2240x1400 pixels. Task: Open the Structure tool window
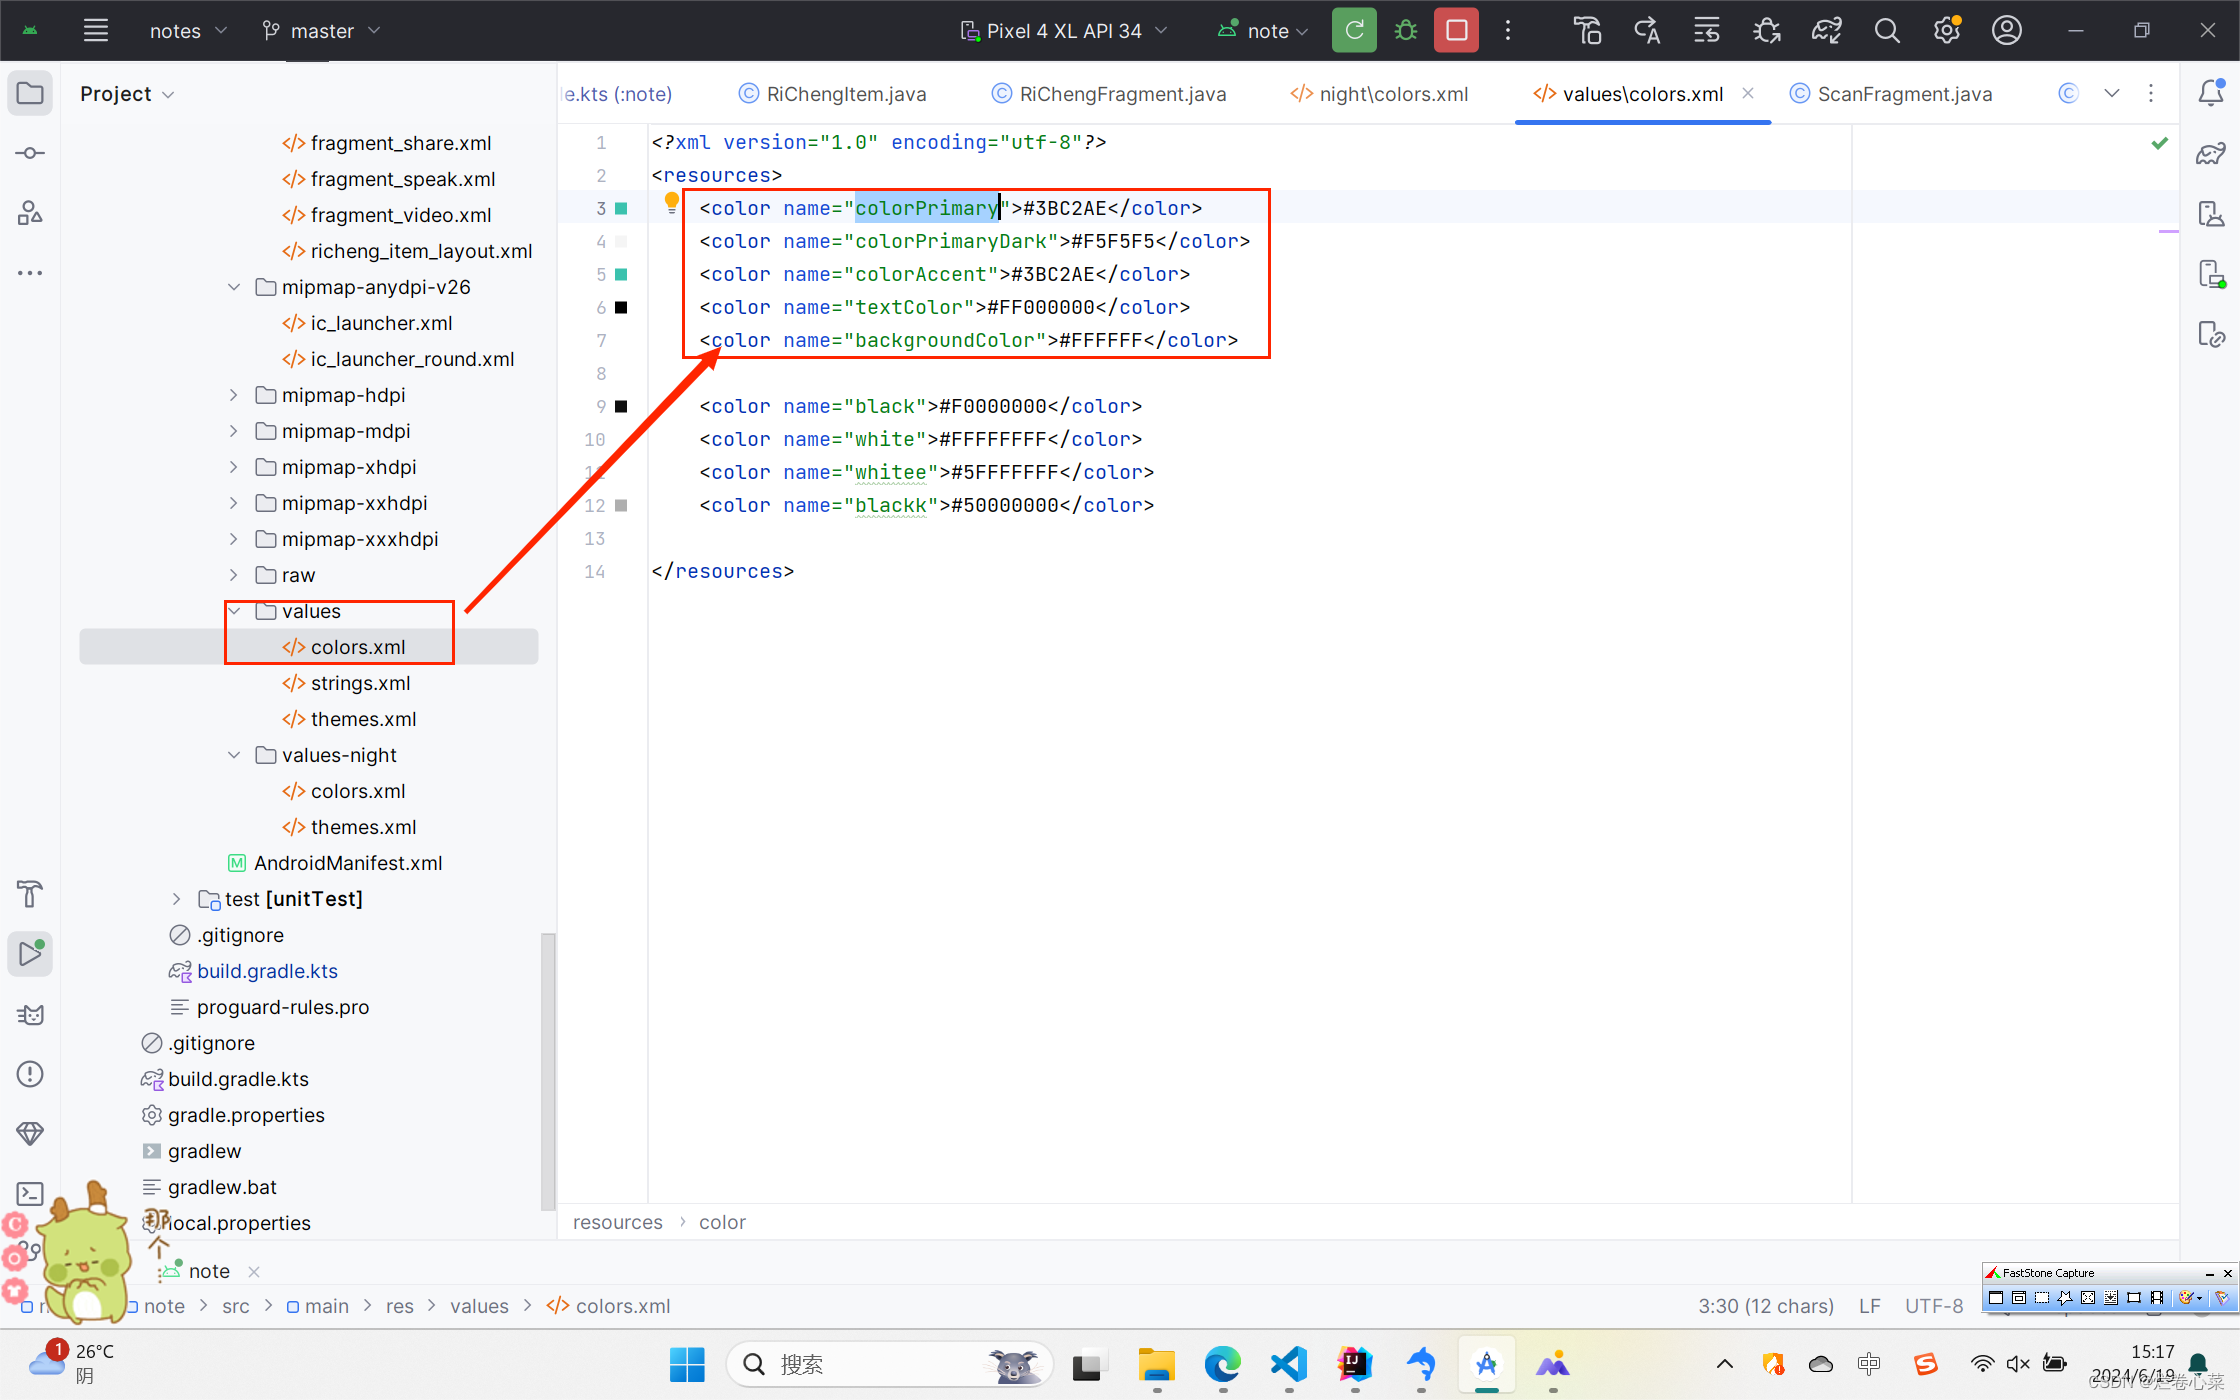[x=30, y=212]
